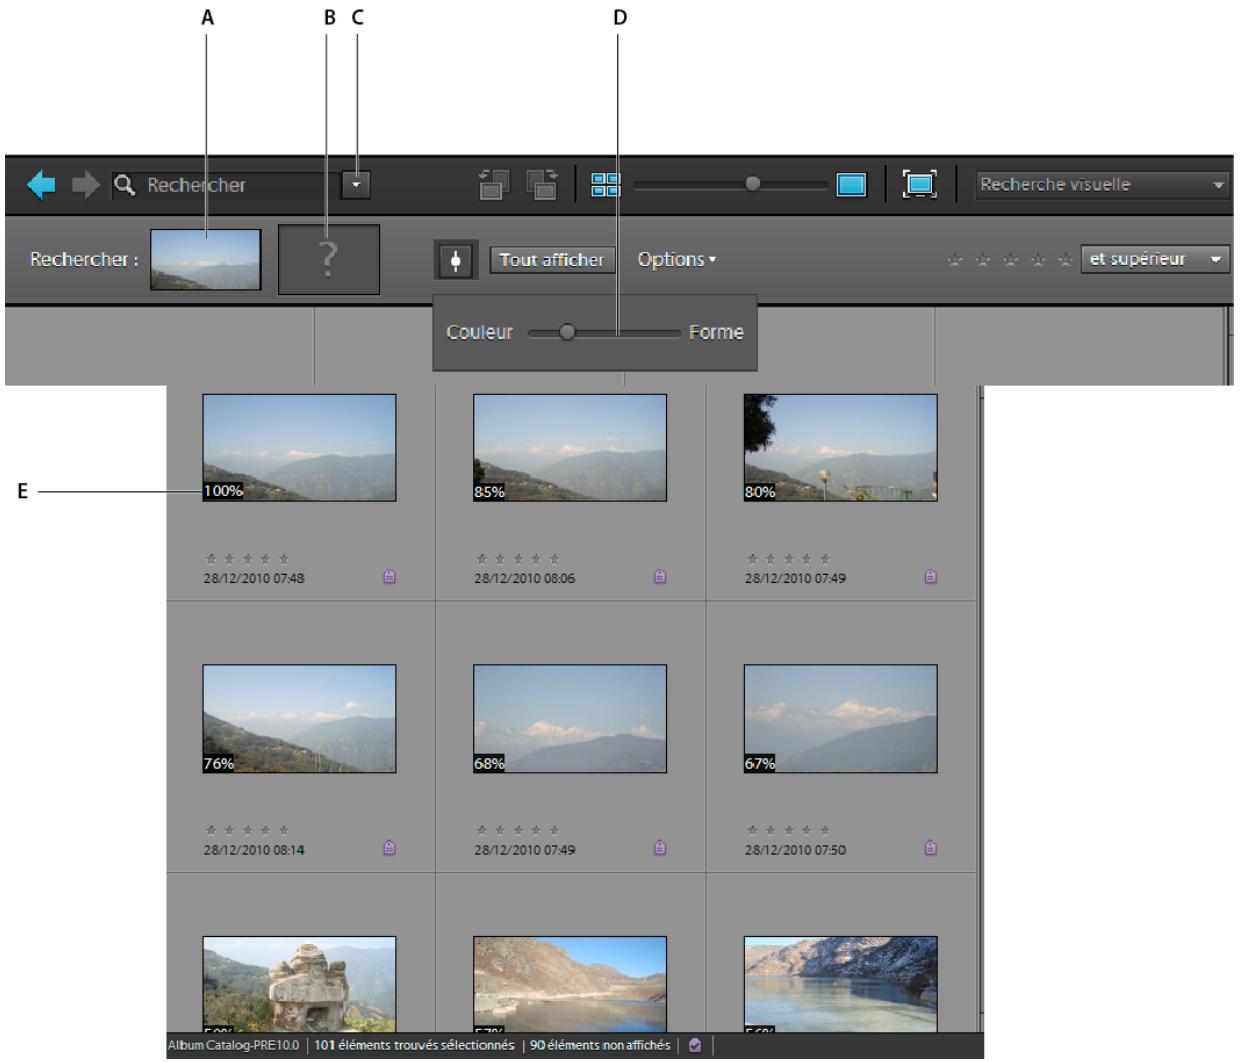Select small thumbnails grid icon
This screenshot has width=1242, height=1062.
coord(606,185)
